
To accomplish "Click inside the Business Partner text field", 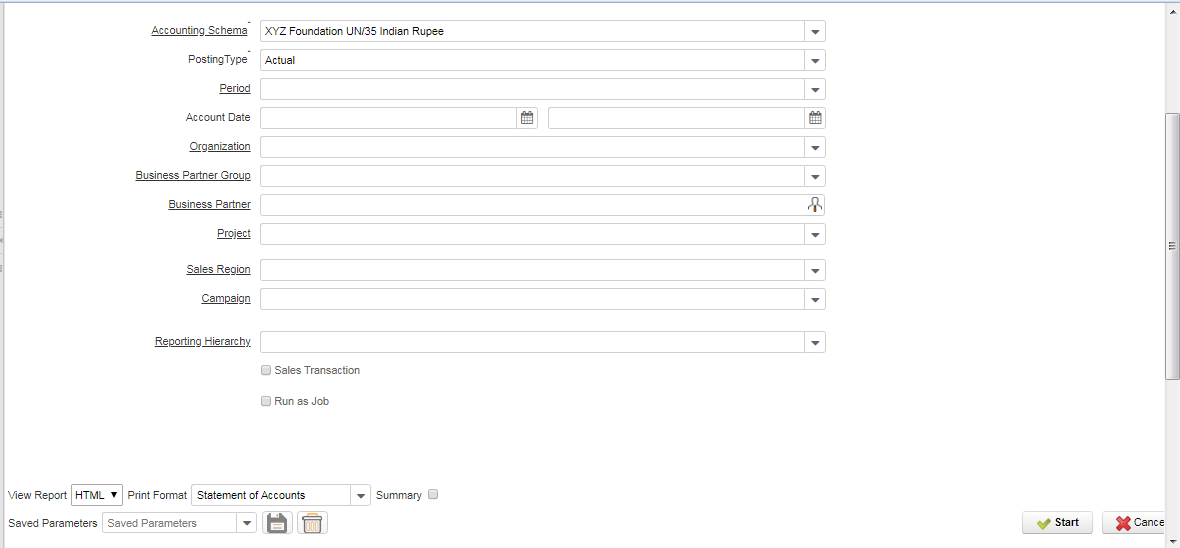I will pyautogui.click(x=533, y=205).
